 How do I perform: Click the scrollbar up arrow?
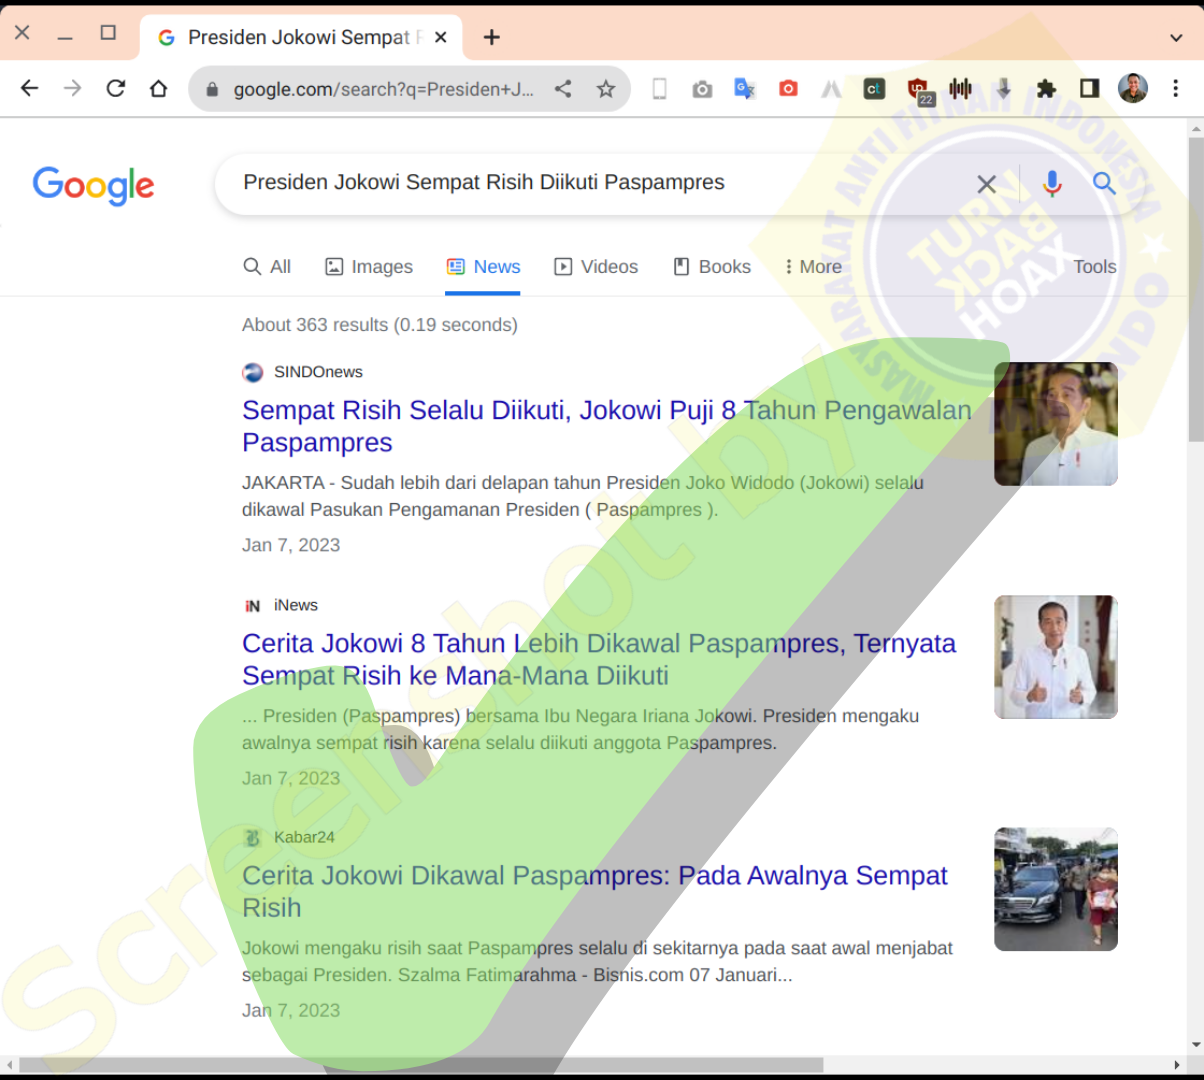coord(1195,128)
